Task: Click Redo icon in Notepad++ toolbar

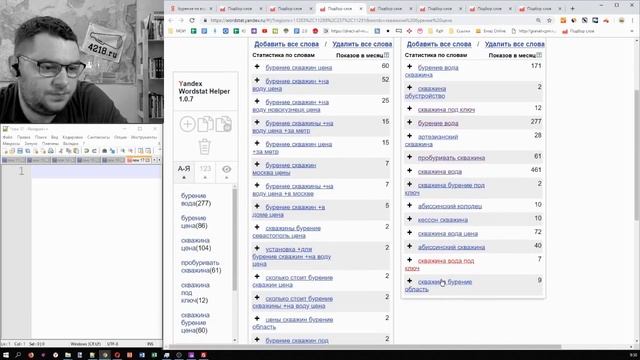Action: pyautogui.click(x=94, y=151)
